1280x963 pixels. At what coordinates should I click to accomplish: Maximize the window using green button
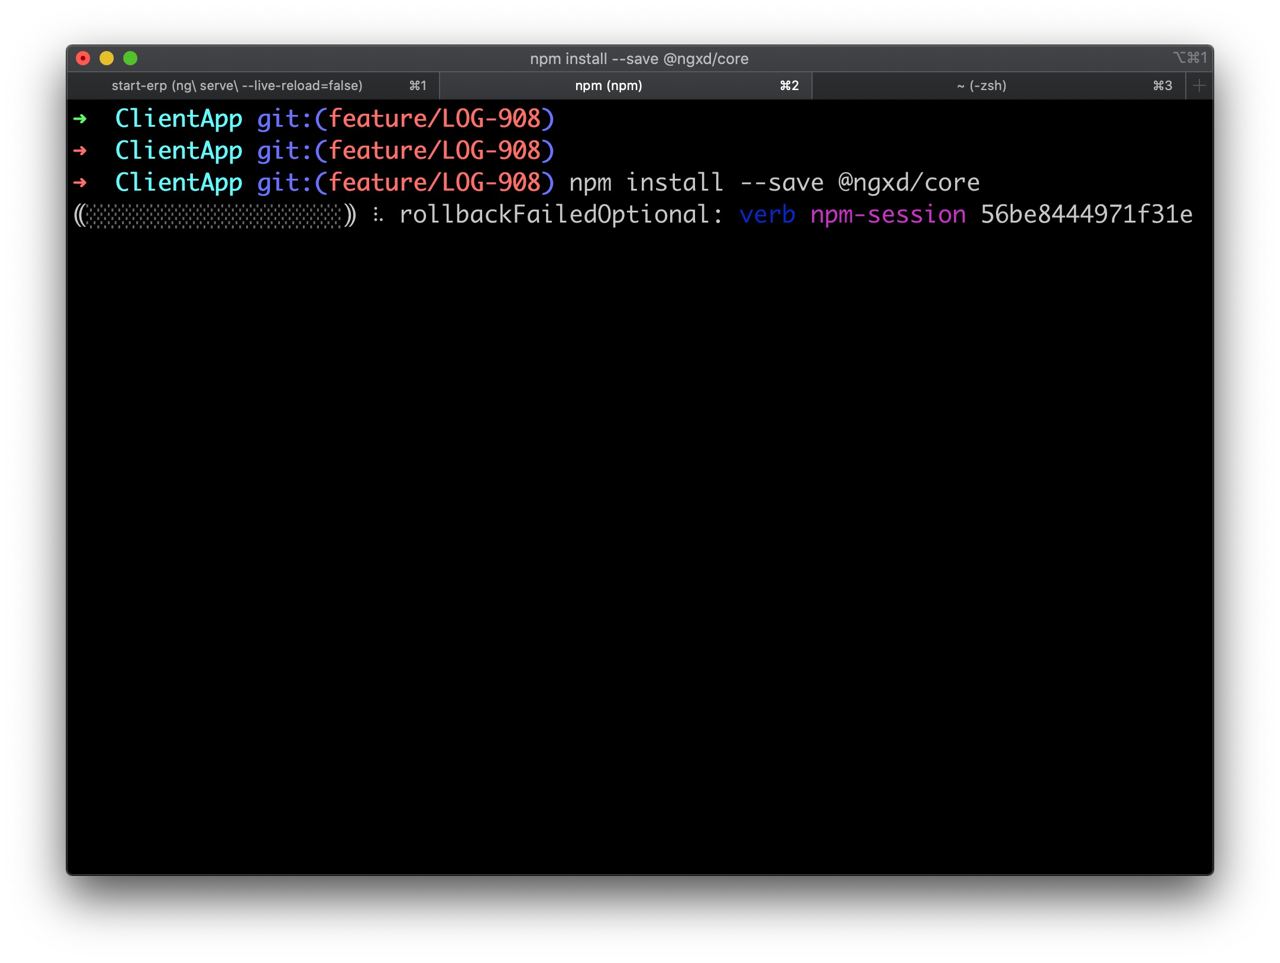pyautogui.click(x=130, y=59)
